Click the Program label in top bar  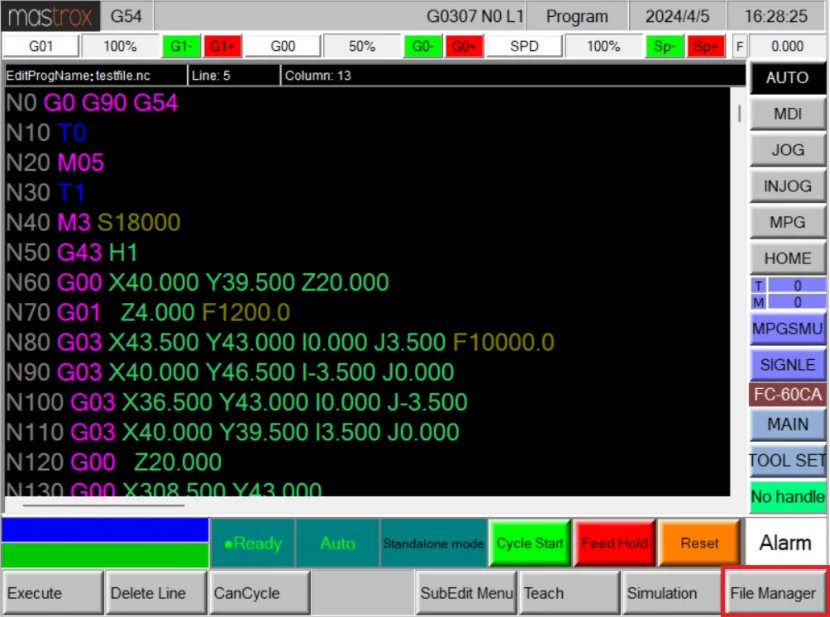tap(576, 16)
